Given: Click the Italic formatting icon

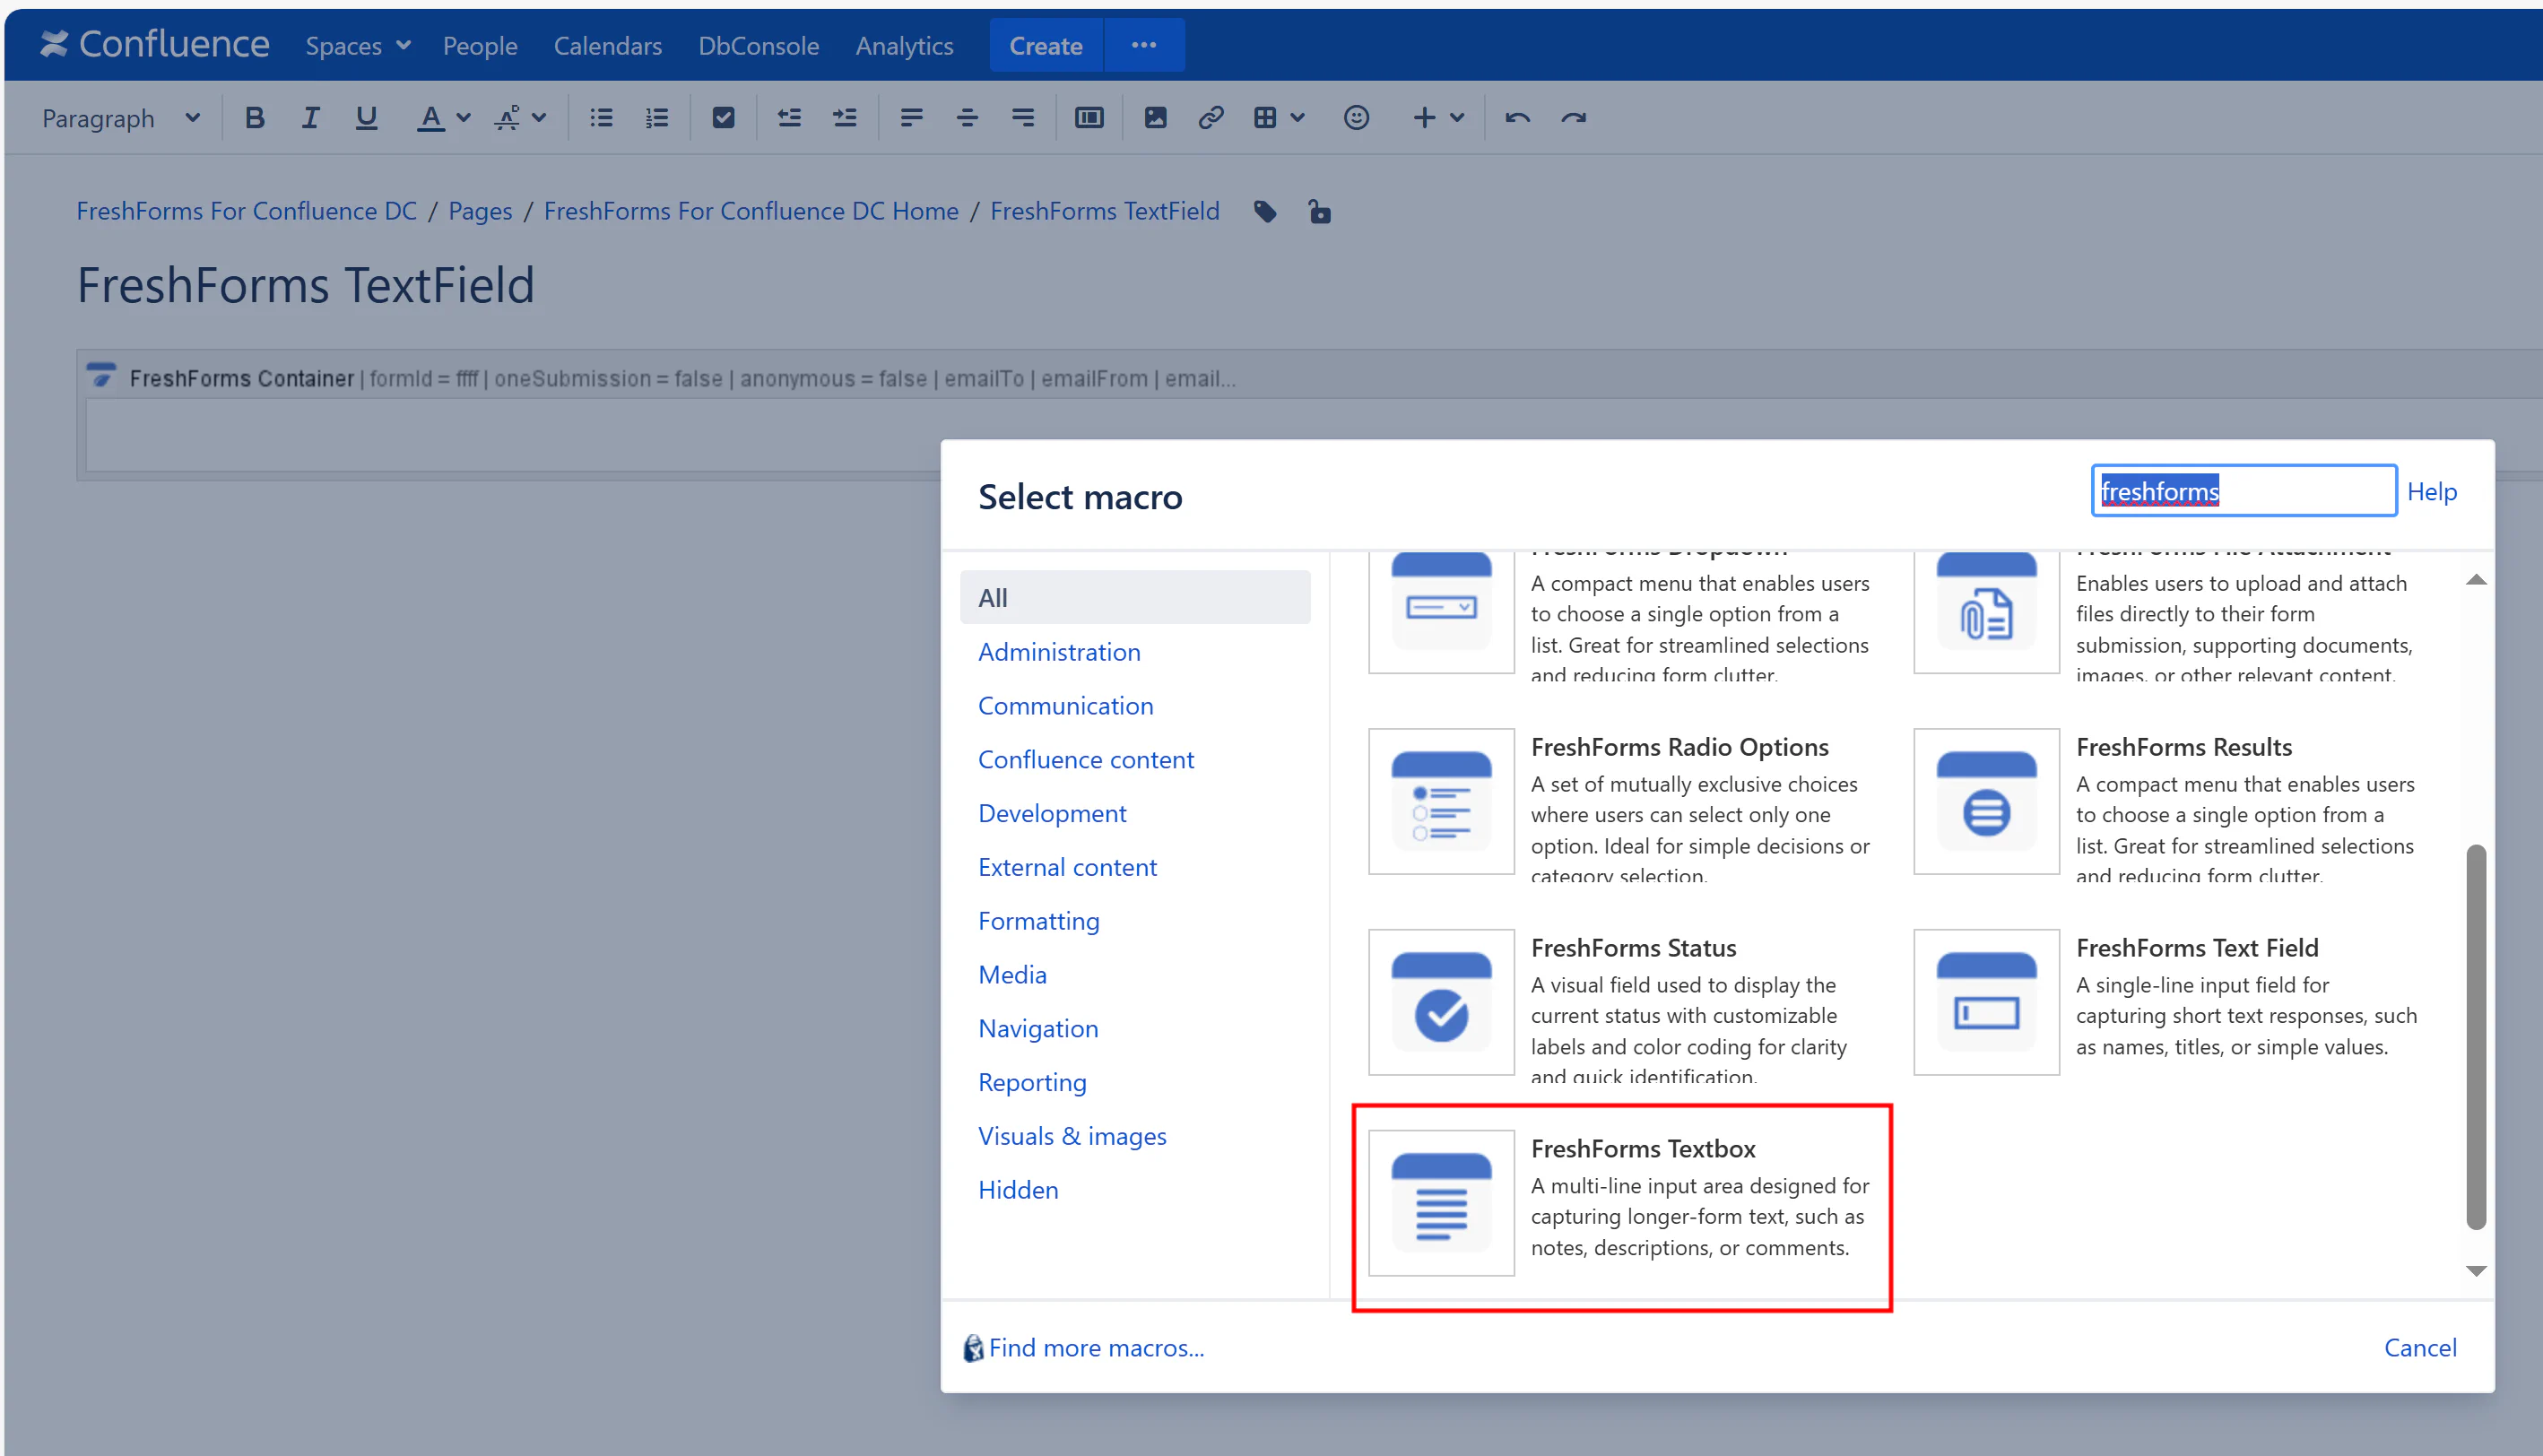Looking at the screenshot, I should click(x=310, y=118).
